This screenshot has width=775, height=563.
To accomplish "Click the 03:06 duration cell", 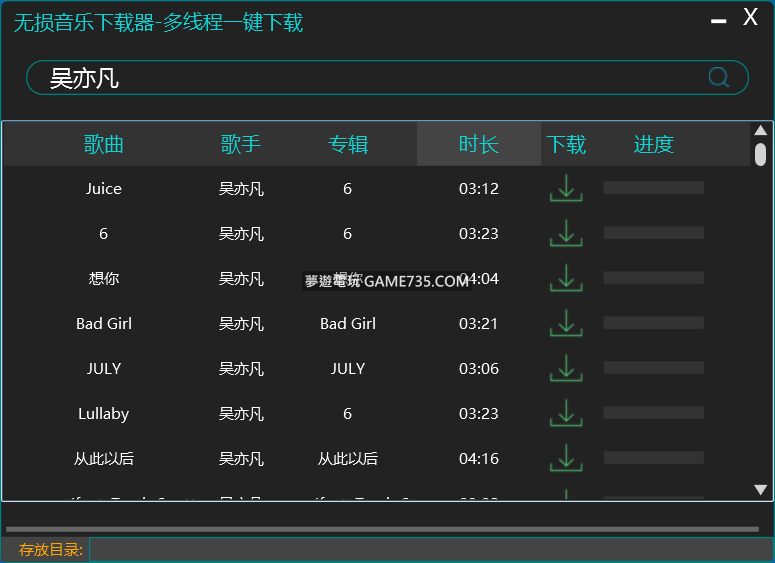I will click(478, 368).
